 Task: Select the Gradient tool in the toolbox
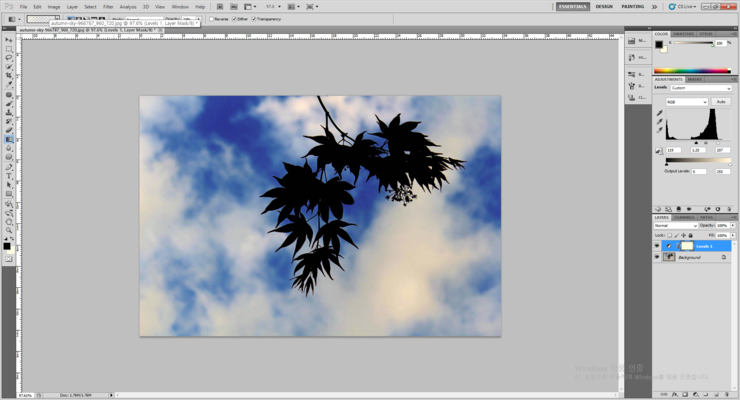[x=9, y=139]
